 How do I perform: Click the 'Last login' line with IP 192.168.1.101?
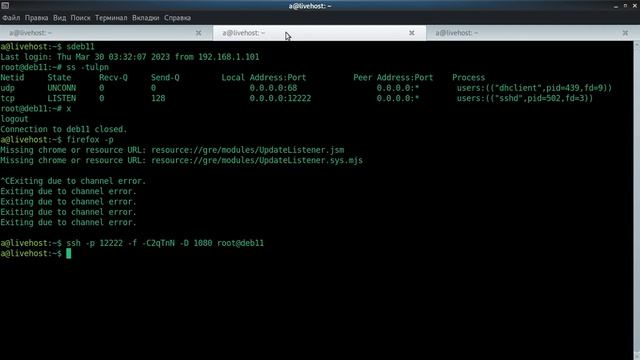click(130, 57)
